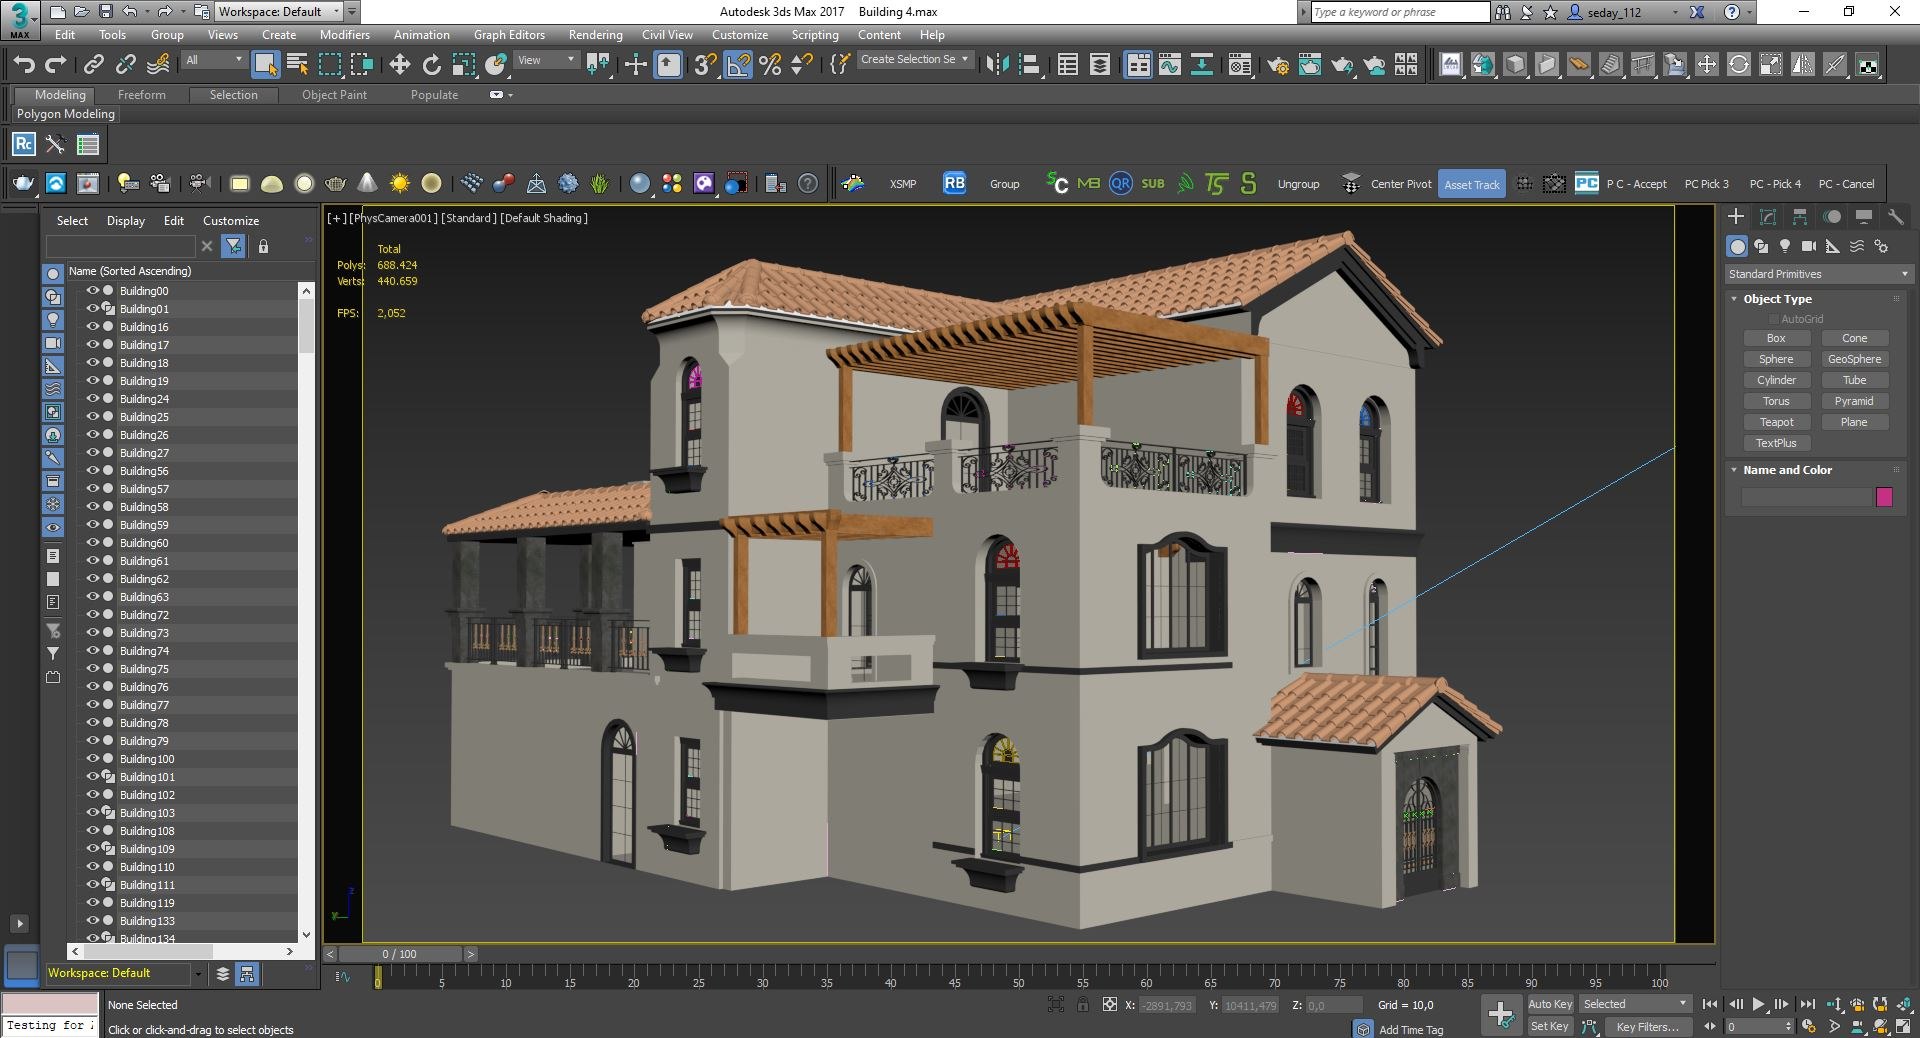Toggle visibility eye of Building119

pyautogui.click(x=92, y=903)
